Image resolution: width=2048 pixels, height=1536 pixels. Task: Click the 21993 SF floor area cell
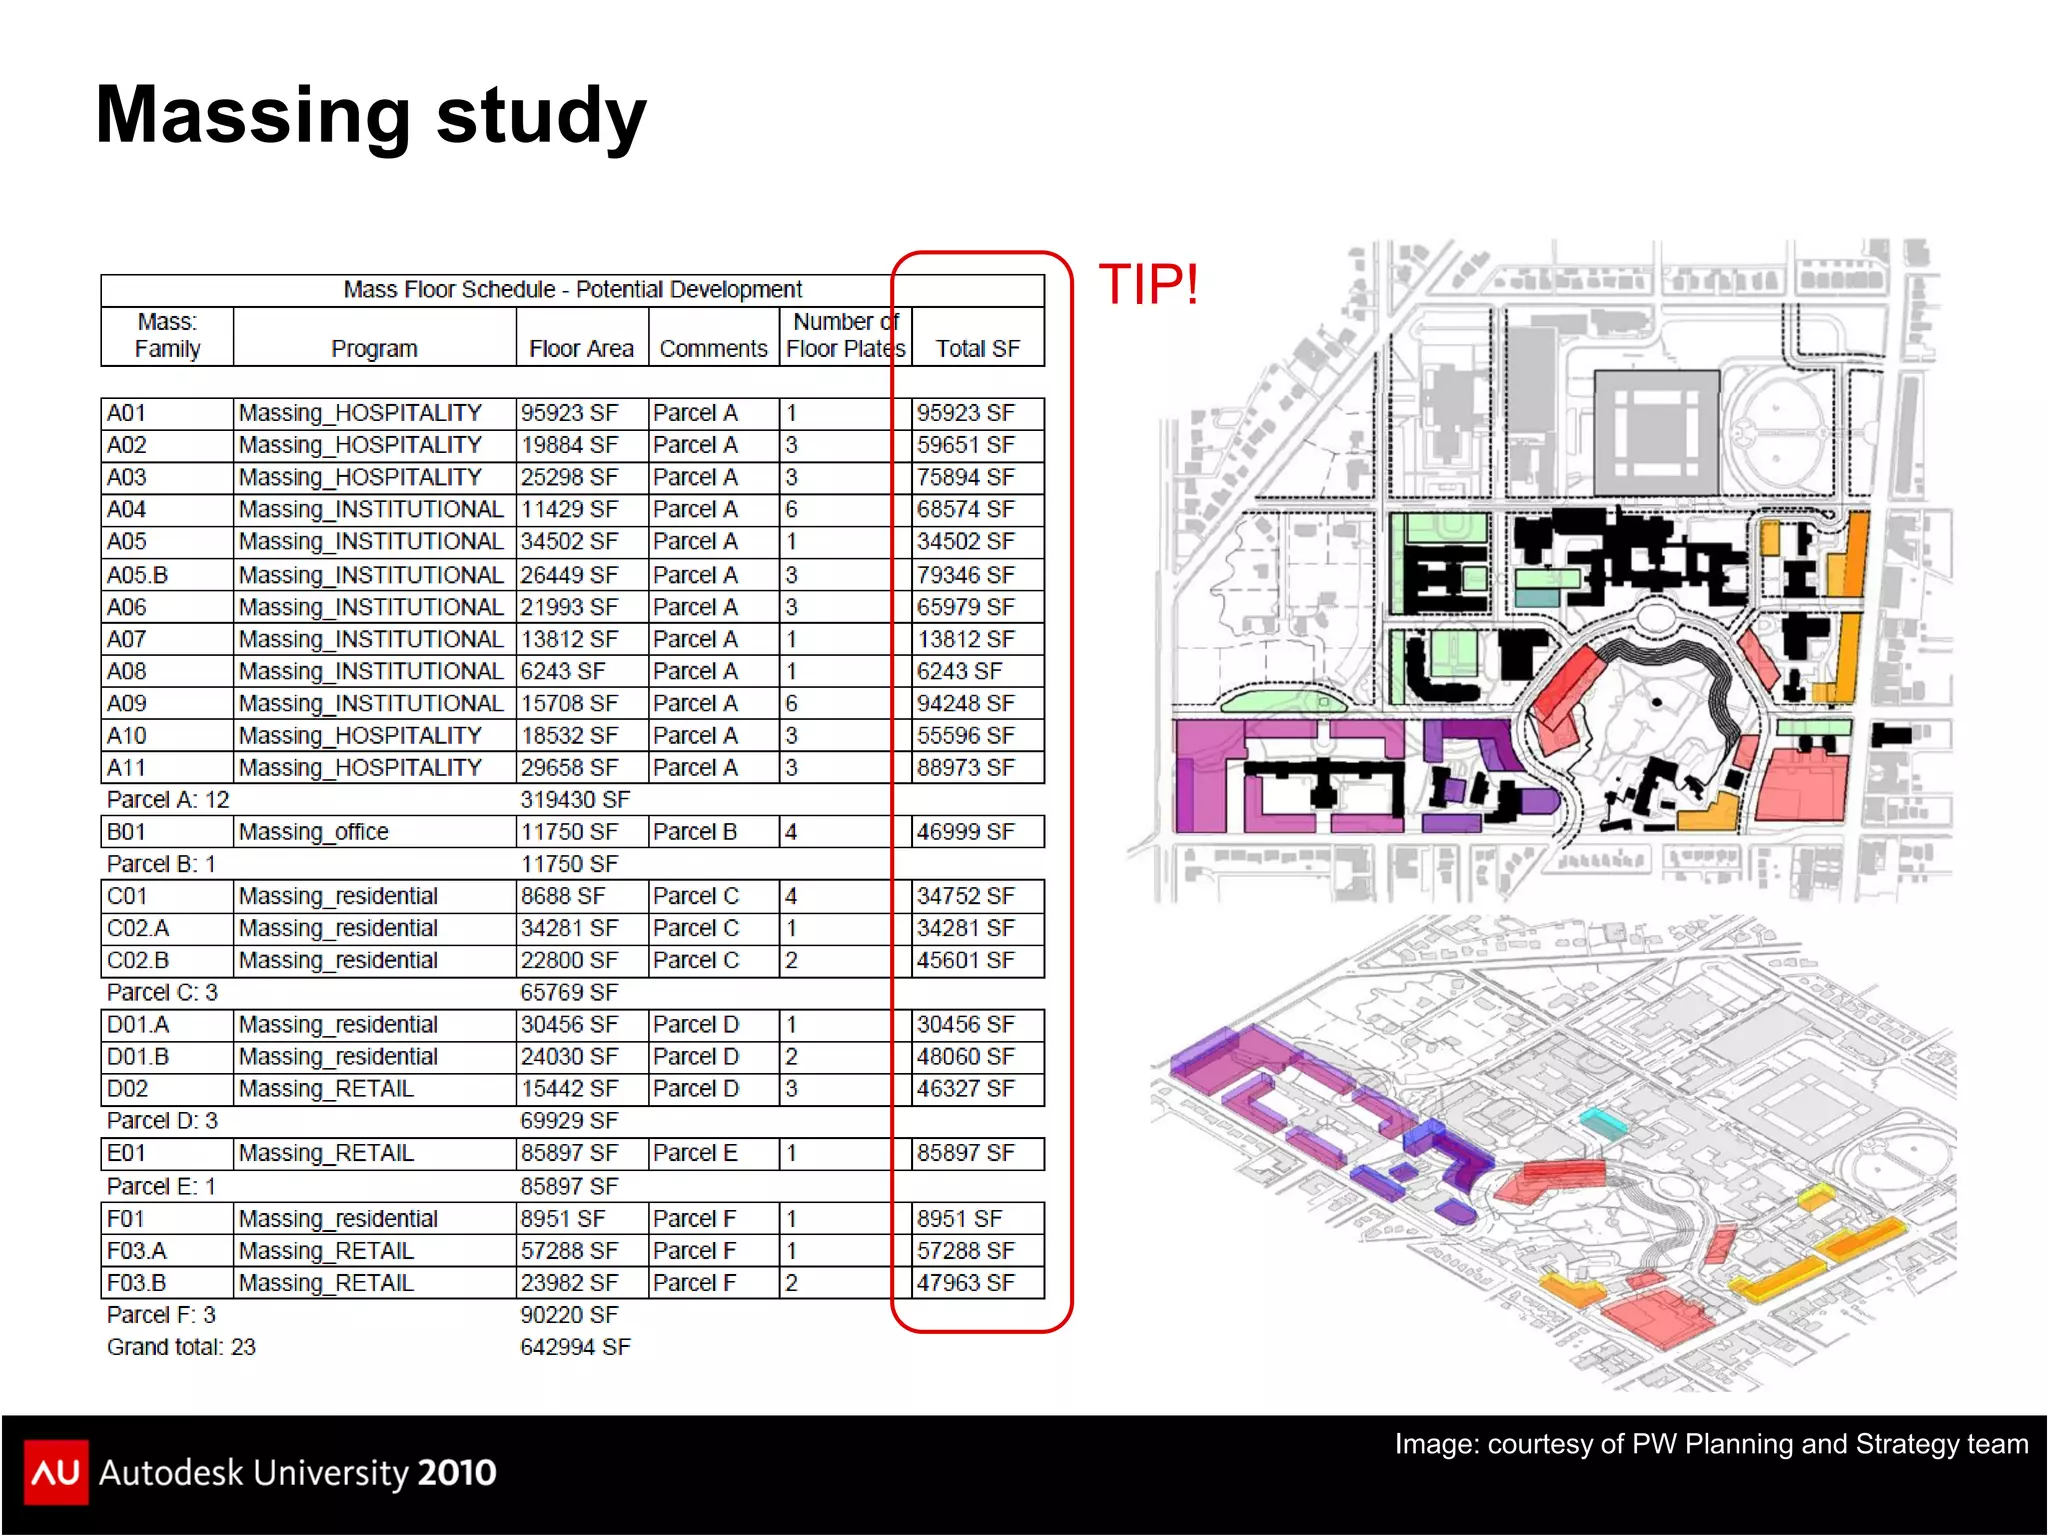pos(582,607)
